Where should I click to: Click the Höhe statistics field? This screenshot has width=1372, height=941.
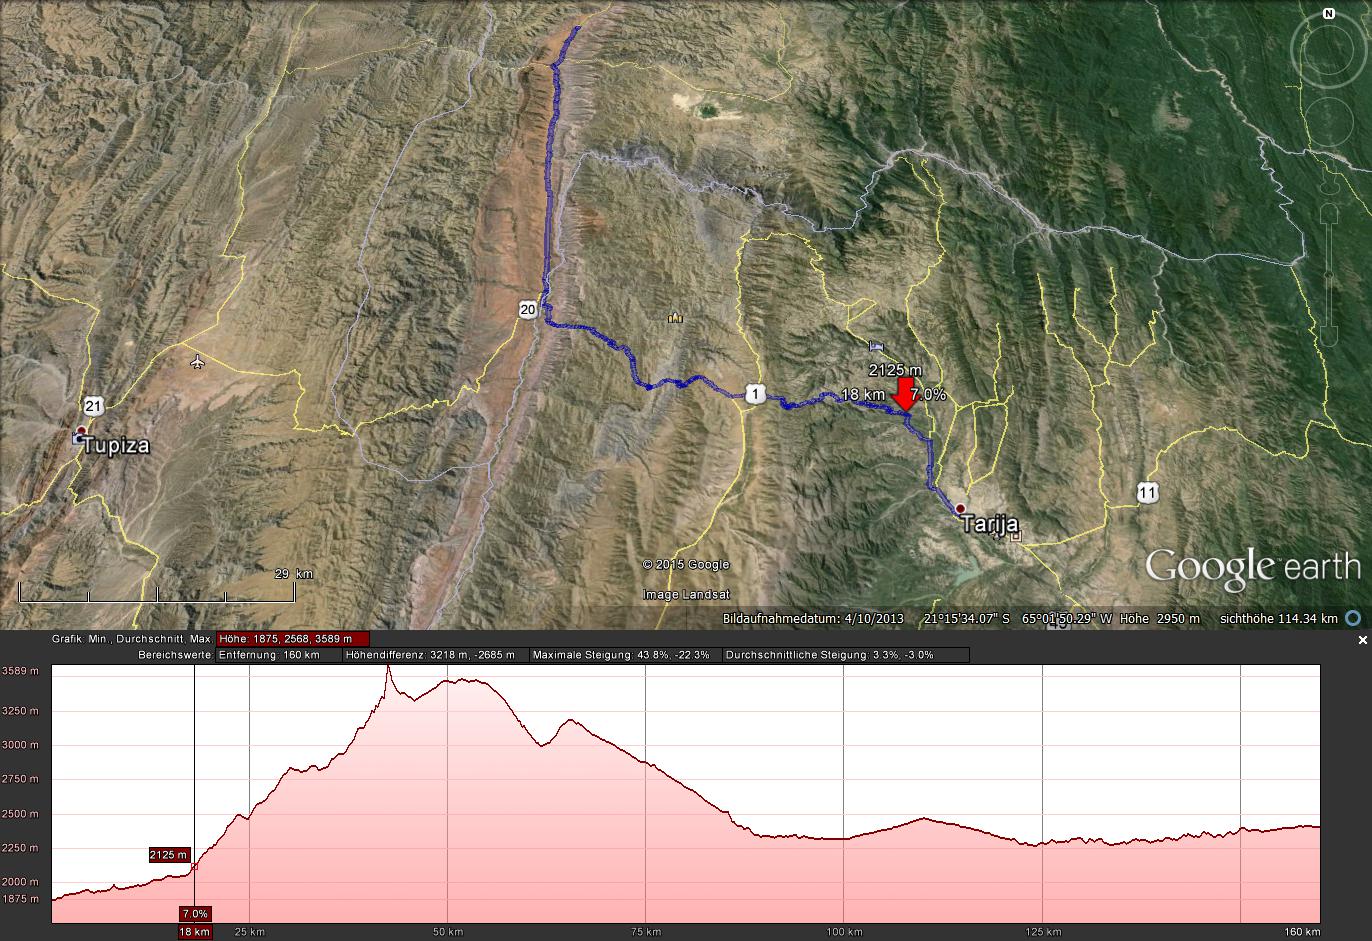pos(293,639)
